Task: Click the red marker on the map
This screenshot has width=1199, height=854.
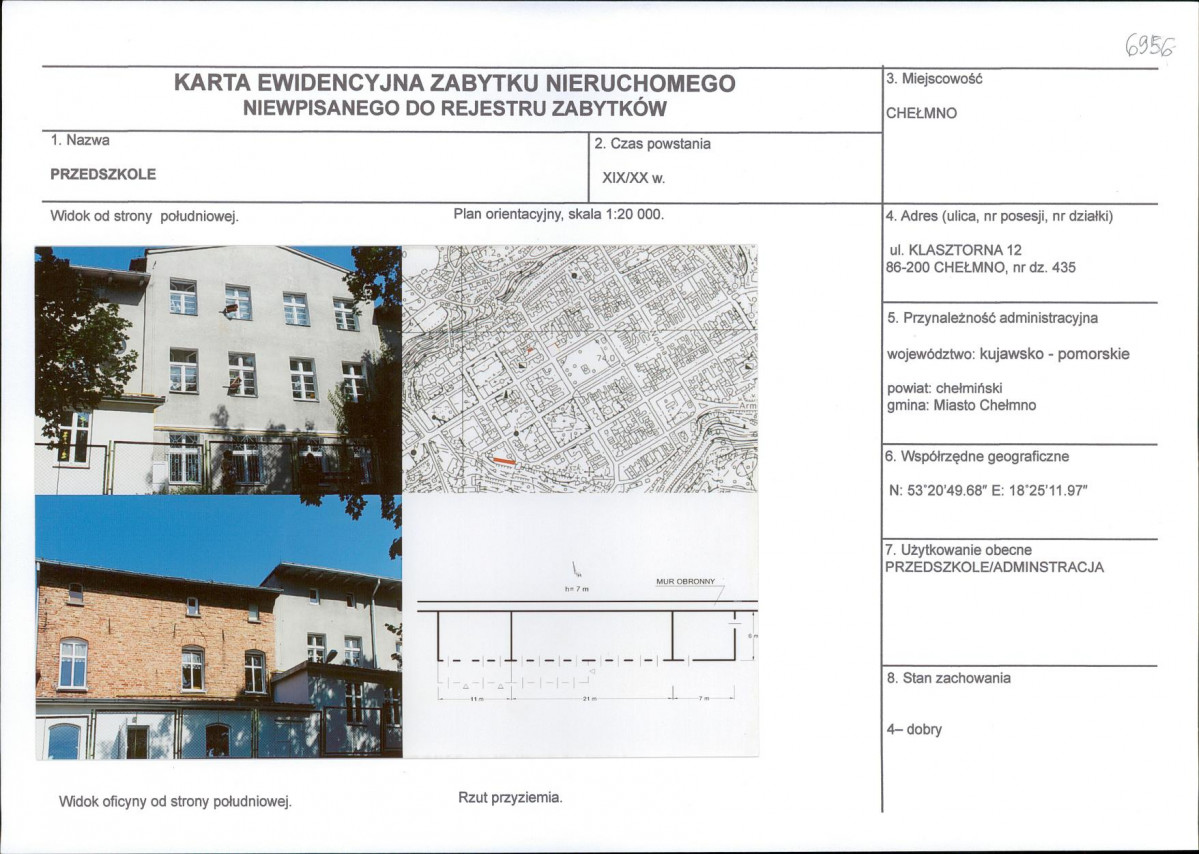Action: pos(505,461)
